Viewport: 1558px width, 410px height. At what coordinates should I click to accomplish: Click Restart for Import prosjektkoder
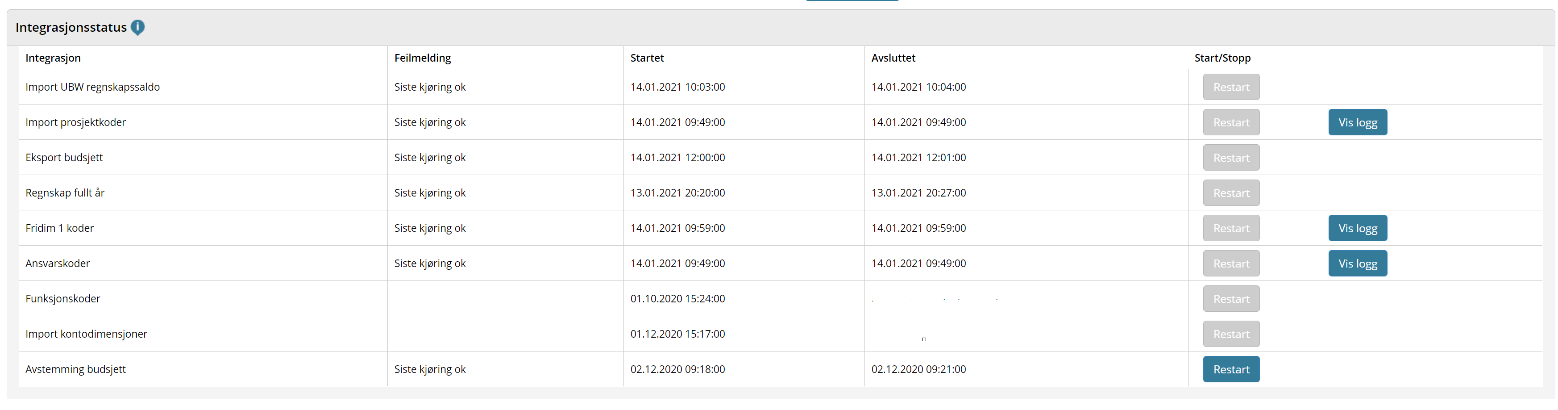click(1231, 122)
